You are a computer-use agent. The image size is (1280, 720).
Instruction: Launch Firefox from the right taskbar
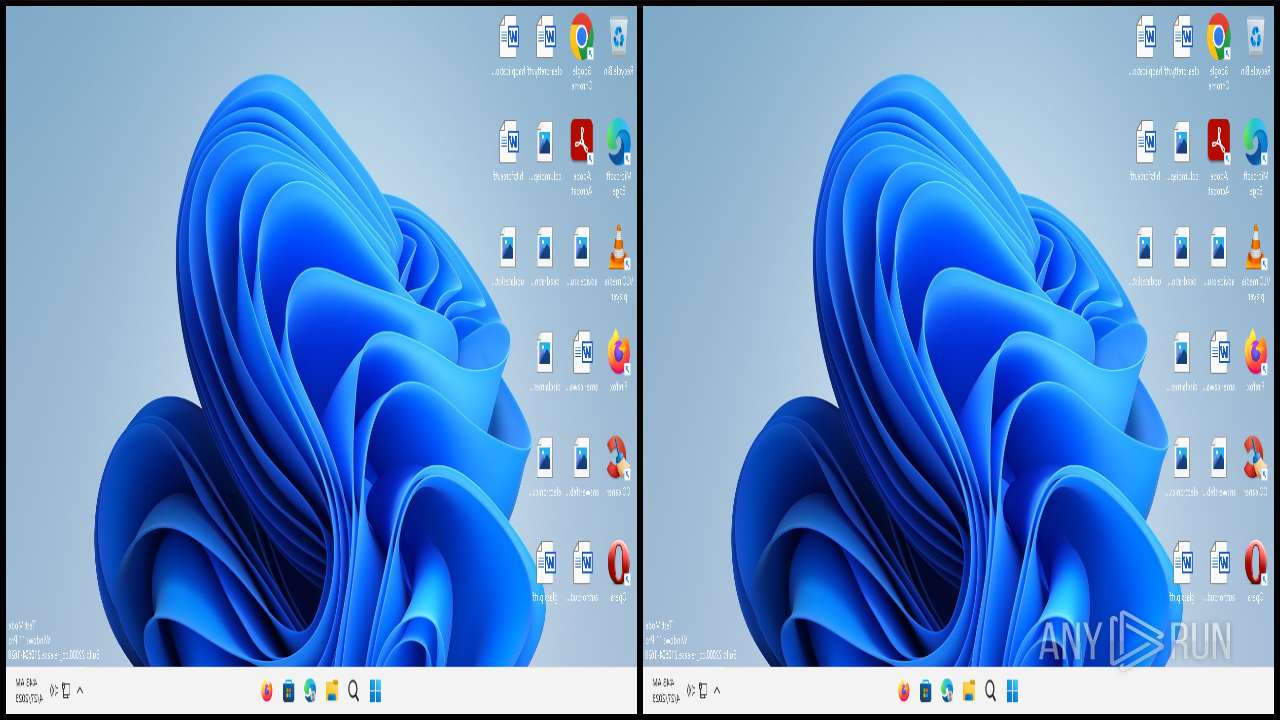tap(904, 691)
